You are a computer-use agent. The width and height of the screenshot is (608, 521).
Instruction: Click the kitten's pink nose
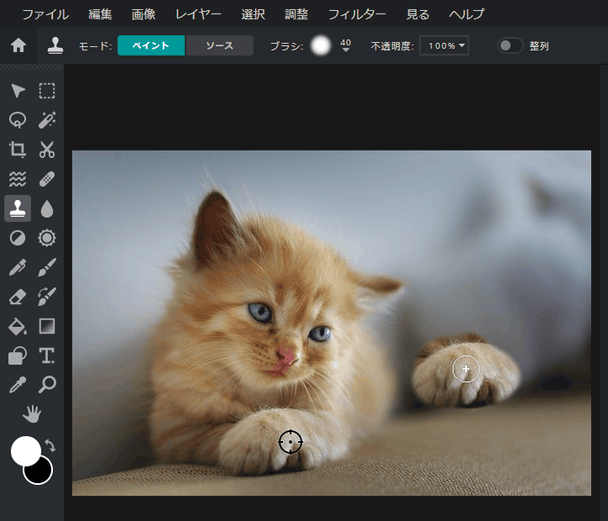coord(286,357)
